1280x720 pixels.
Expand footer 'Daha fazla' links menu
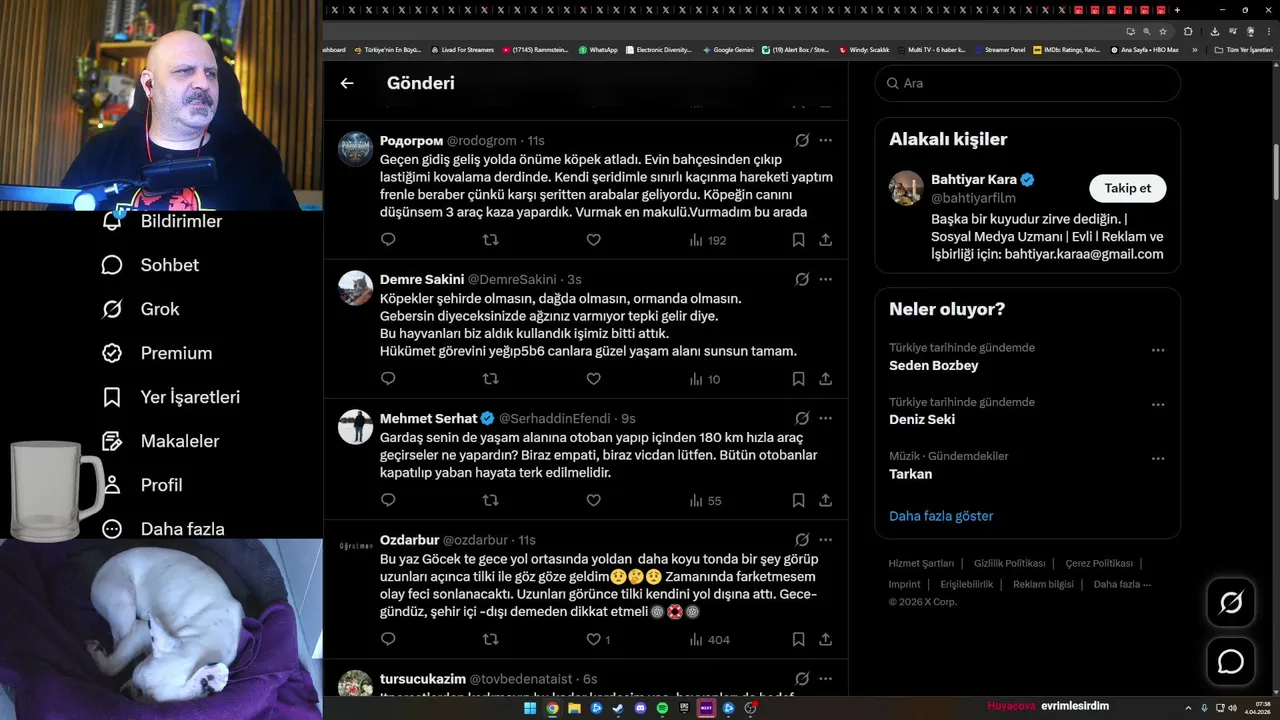(x=1122, y=584)
